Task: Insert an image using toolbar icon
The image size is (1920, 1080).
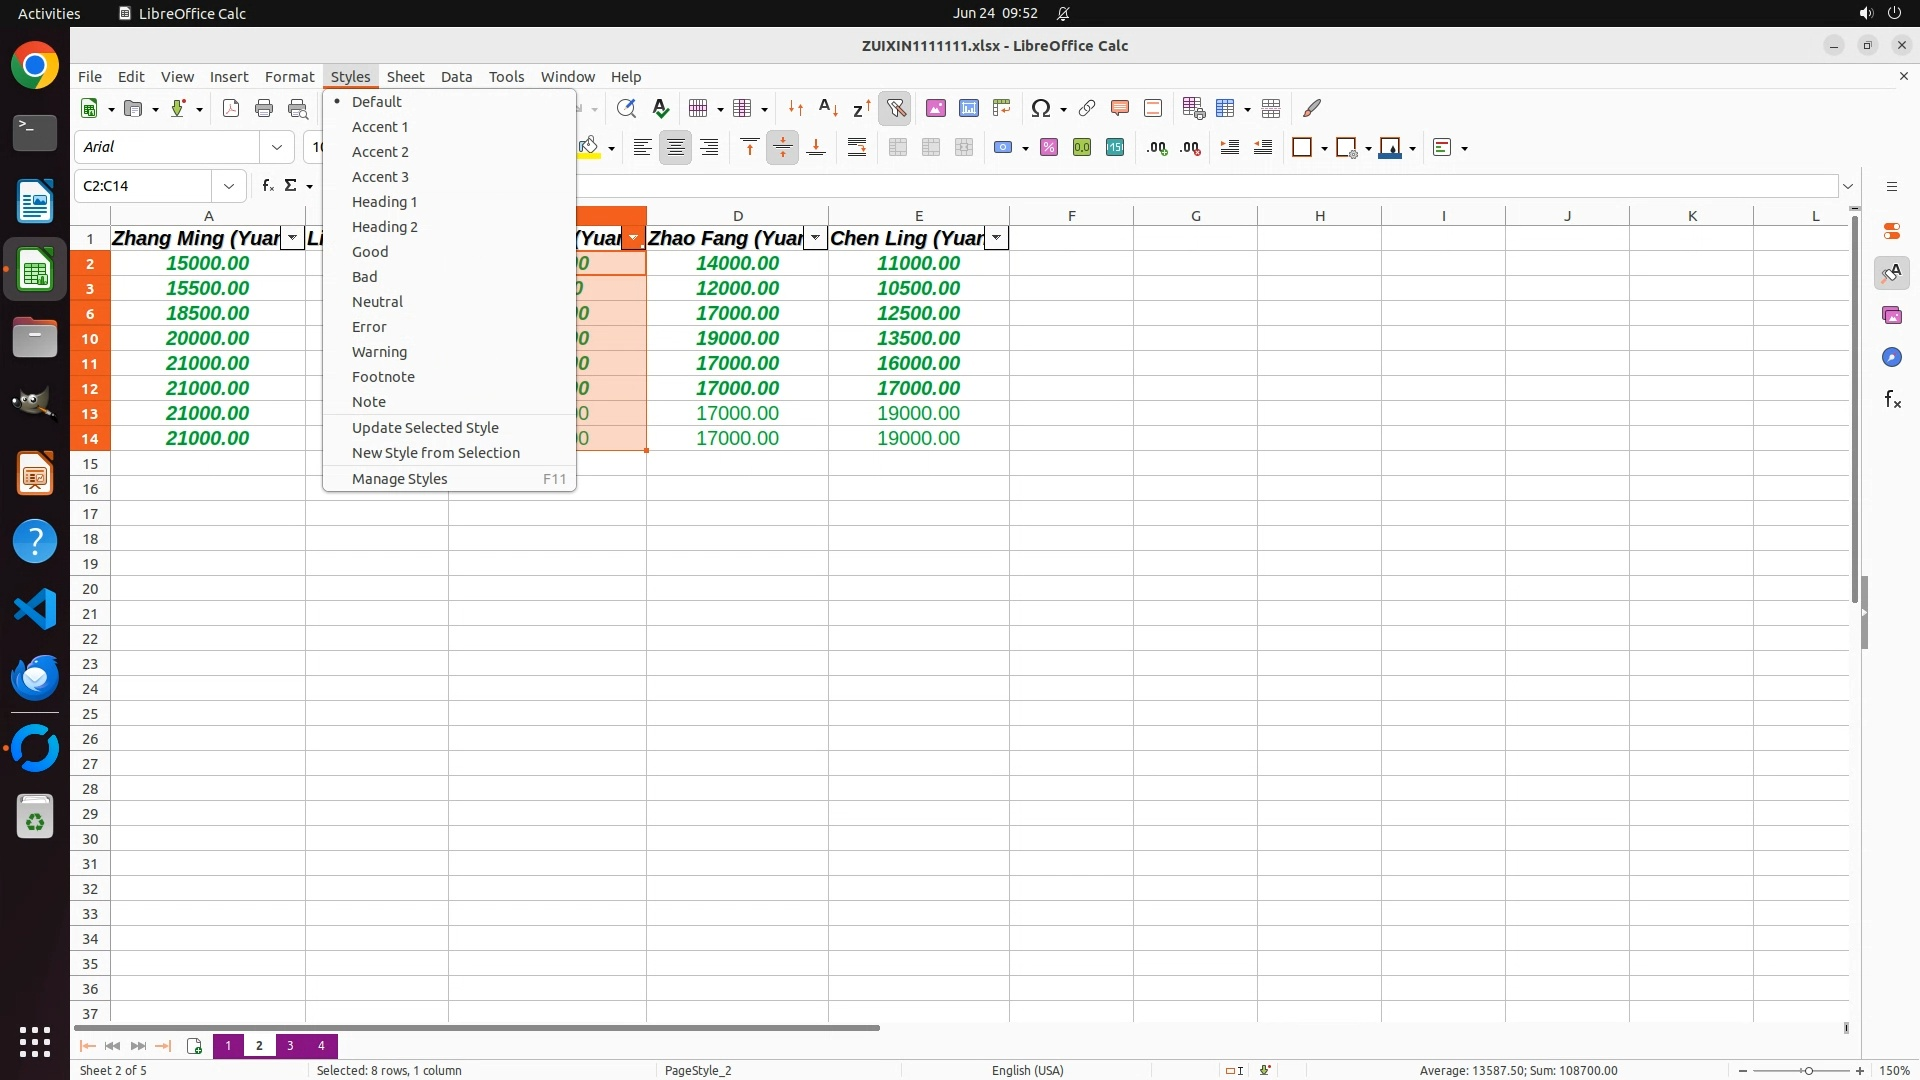Action: point(935,108)
